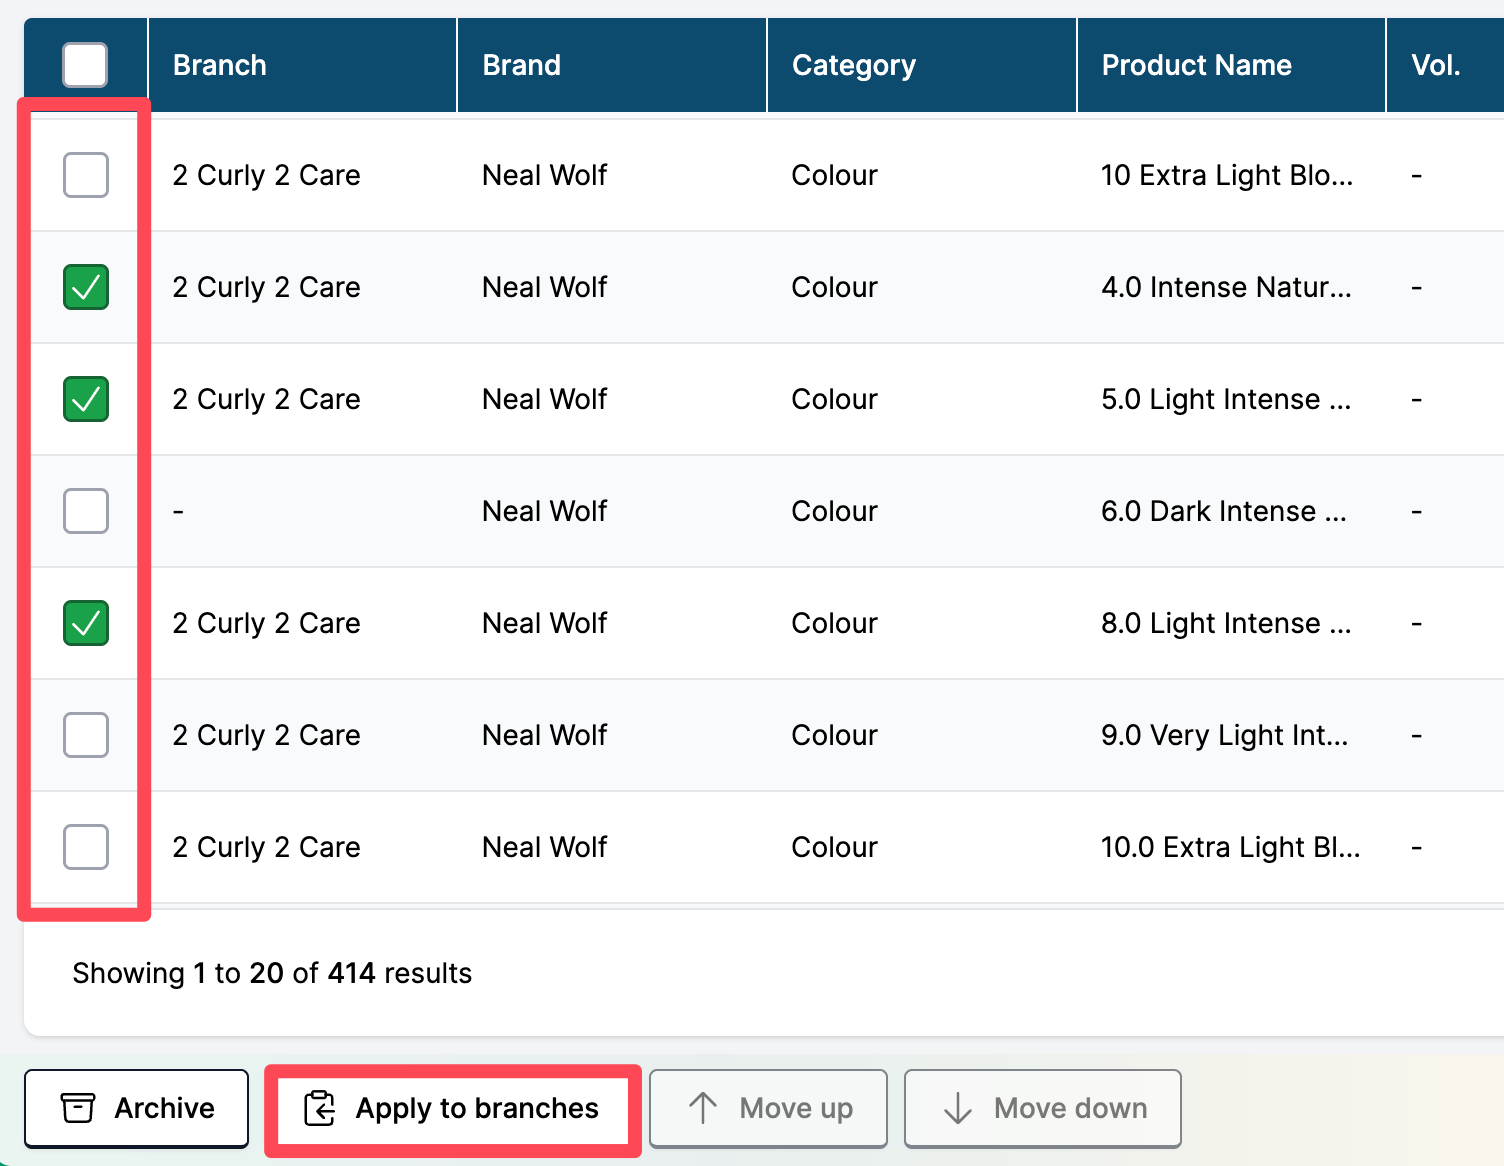Click the Move down arrow icon
The width and height of the screenshot is (1504, 1166).
click(x=958, y=1108)
